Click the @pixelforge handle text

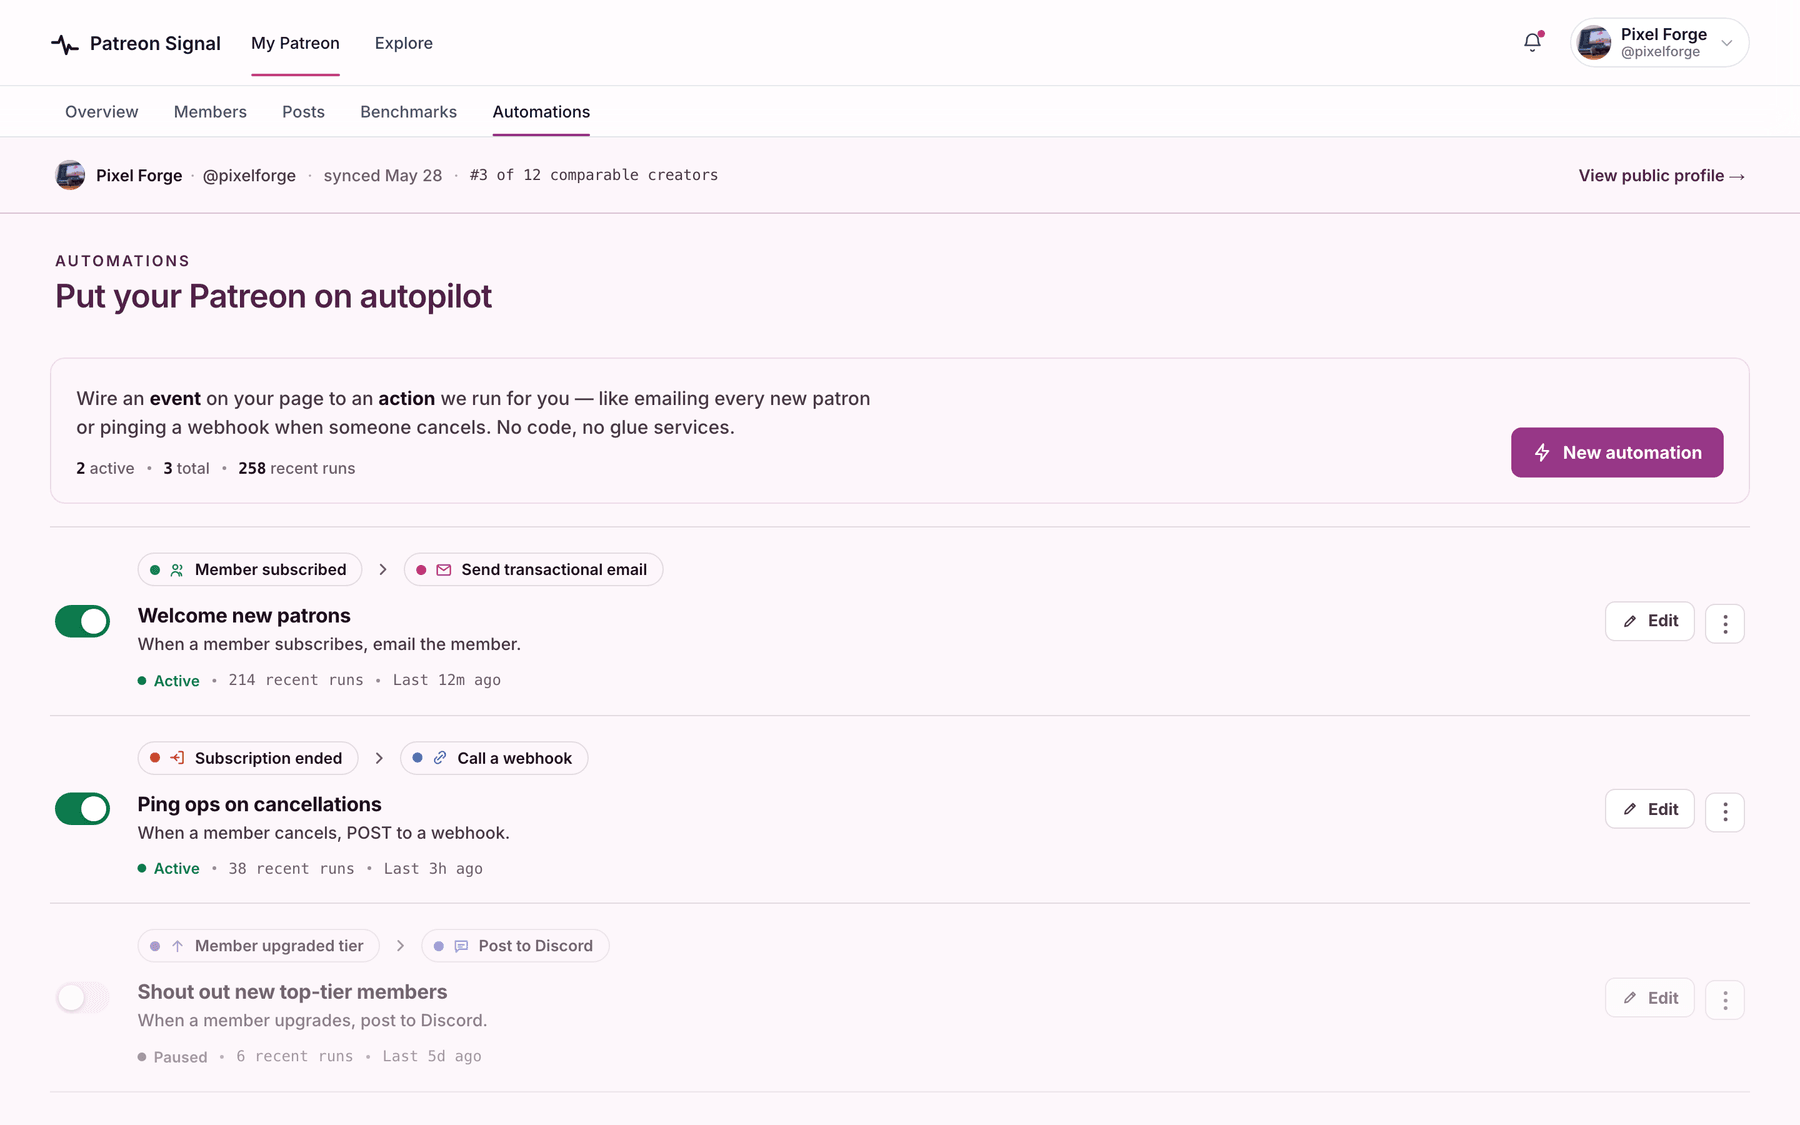(249, 175)
